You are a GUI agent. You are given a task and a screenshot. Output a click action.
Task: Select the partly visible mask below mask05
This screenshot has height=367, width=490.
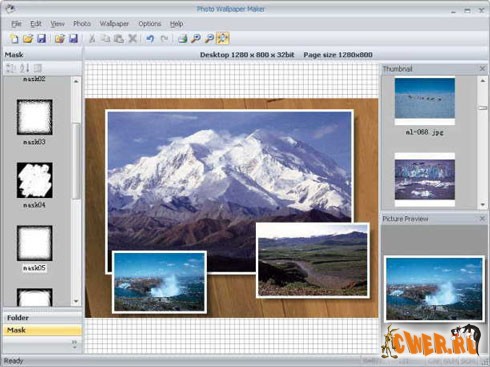[35, 297]
